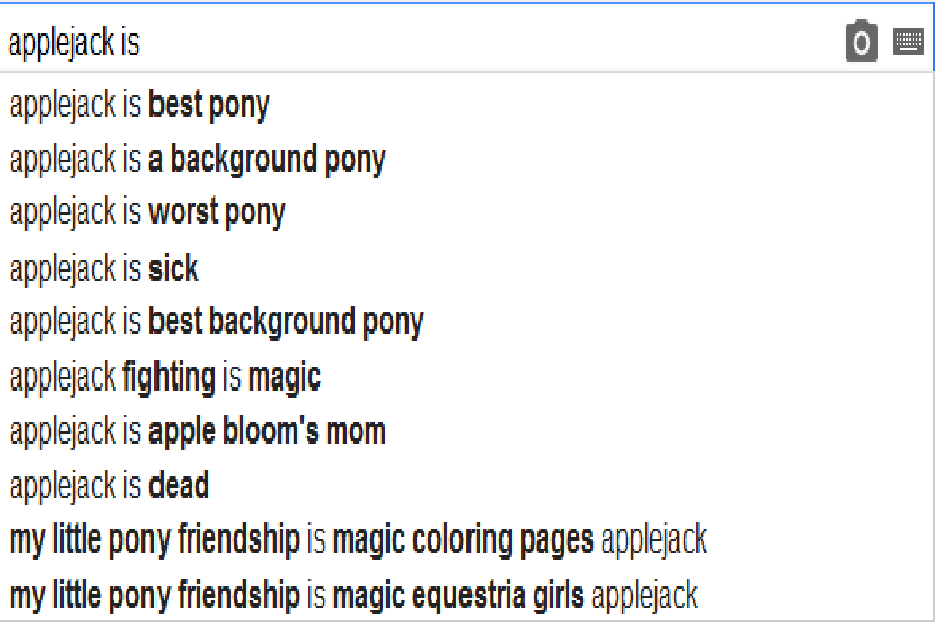This screenshot has width=935, height=624.
Task: Click the first autocomplete suggestion about best pony
Action: [x=140, y=105]
